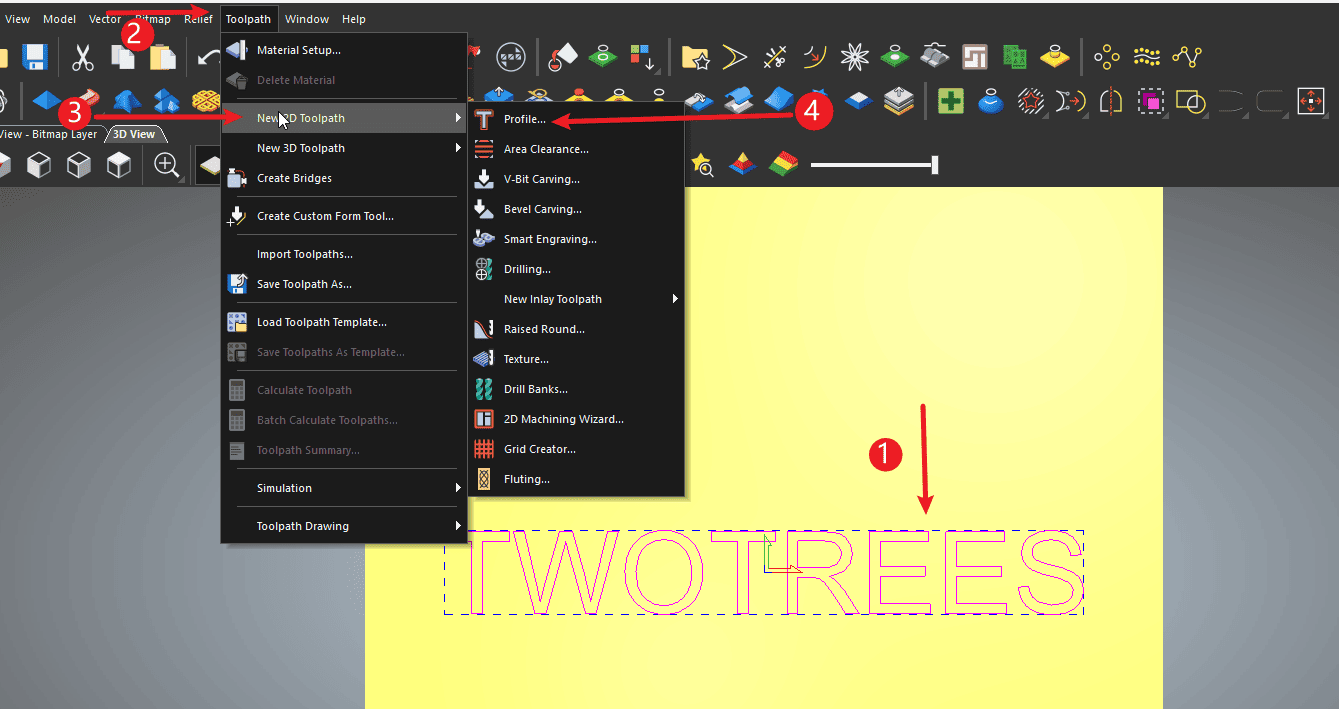Viewport: 1339px width, 709px height.
Task: Click the brown square maze icon
Action: [975, 57]
